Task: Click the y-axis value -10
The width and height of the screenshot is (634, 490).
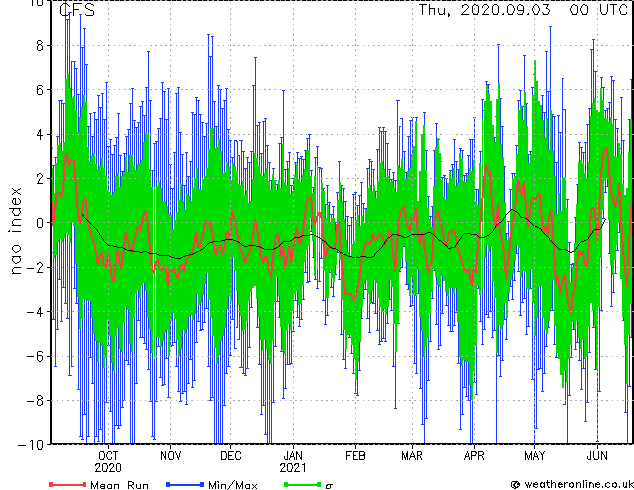Action: click(x=31, y=445)
